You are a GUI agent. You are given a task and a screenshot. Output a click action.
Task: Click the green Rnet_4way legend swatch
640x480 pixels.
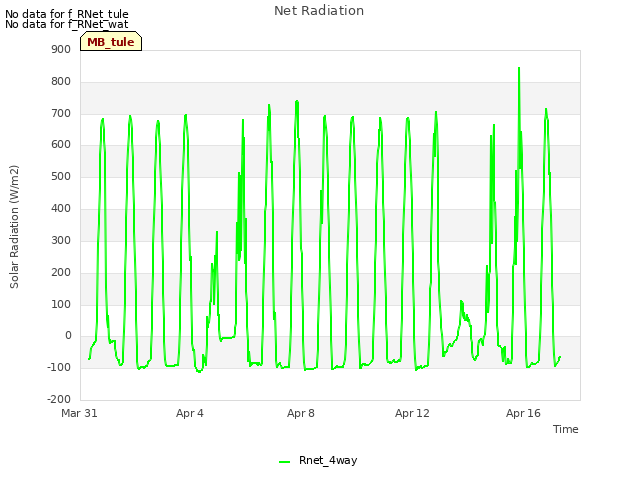point(284,462)
